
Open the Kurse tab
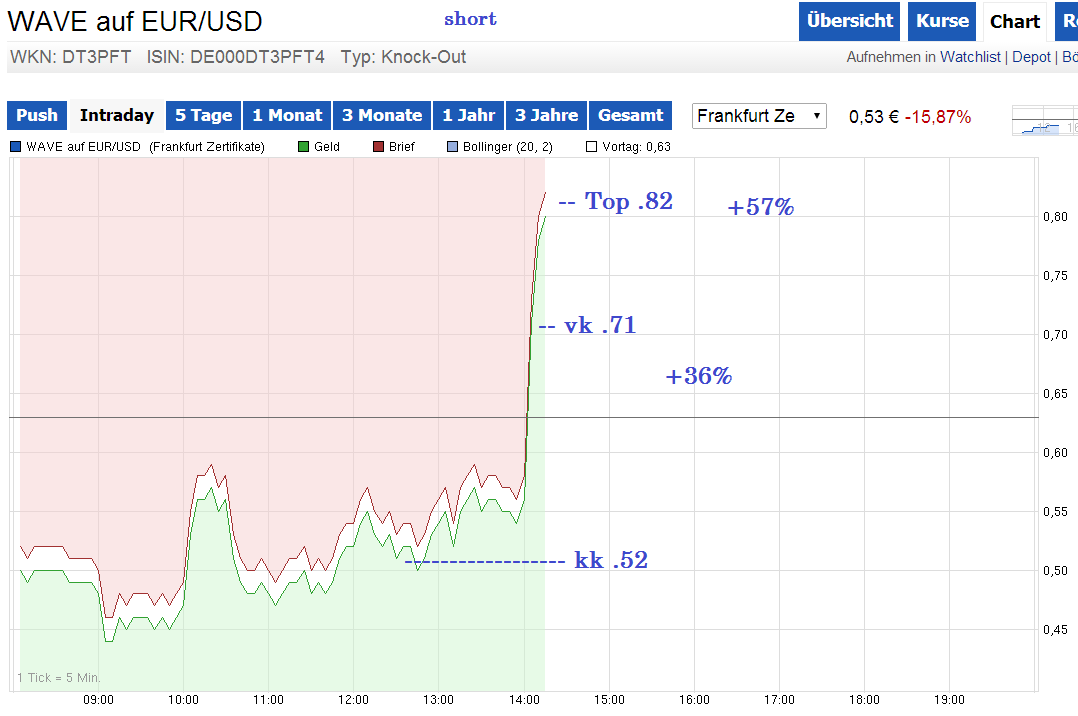[942, 21]
